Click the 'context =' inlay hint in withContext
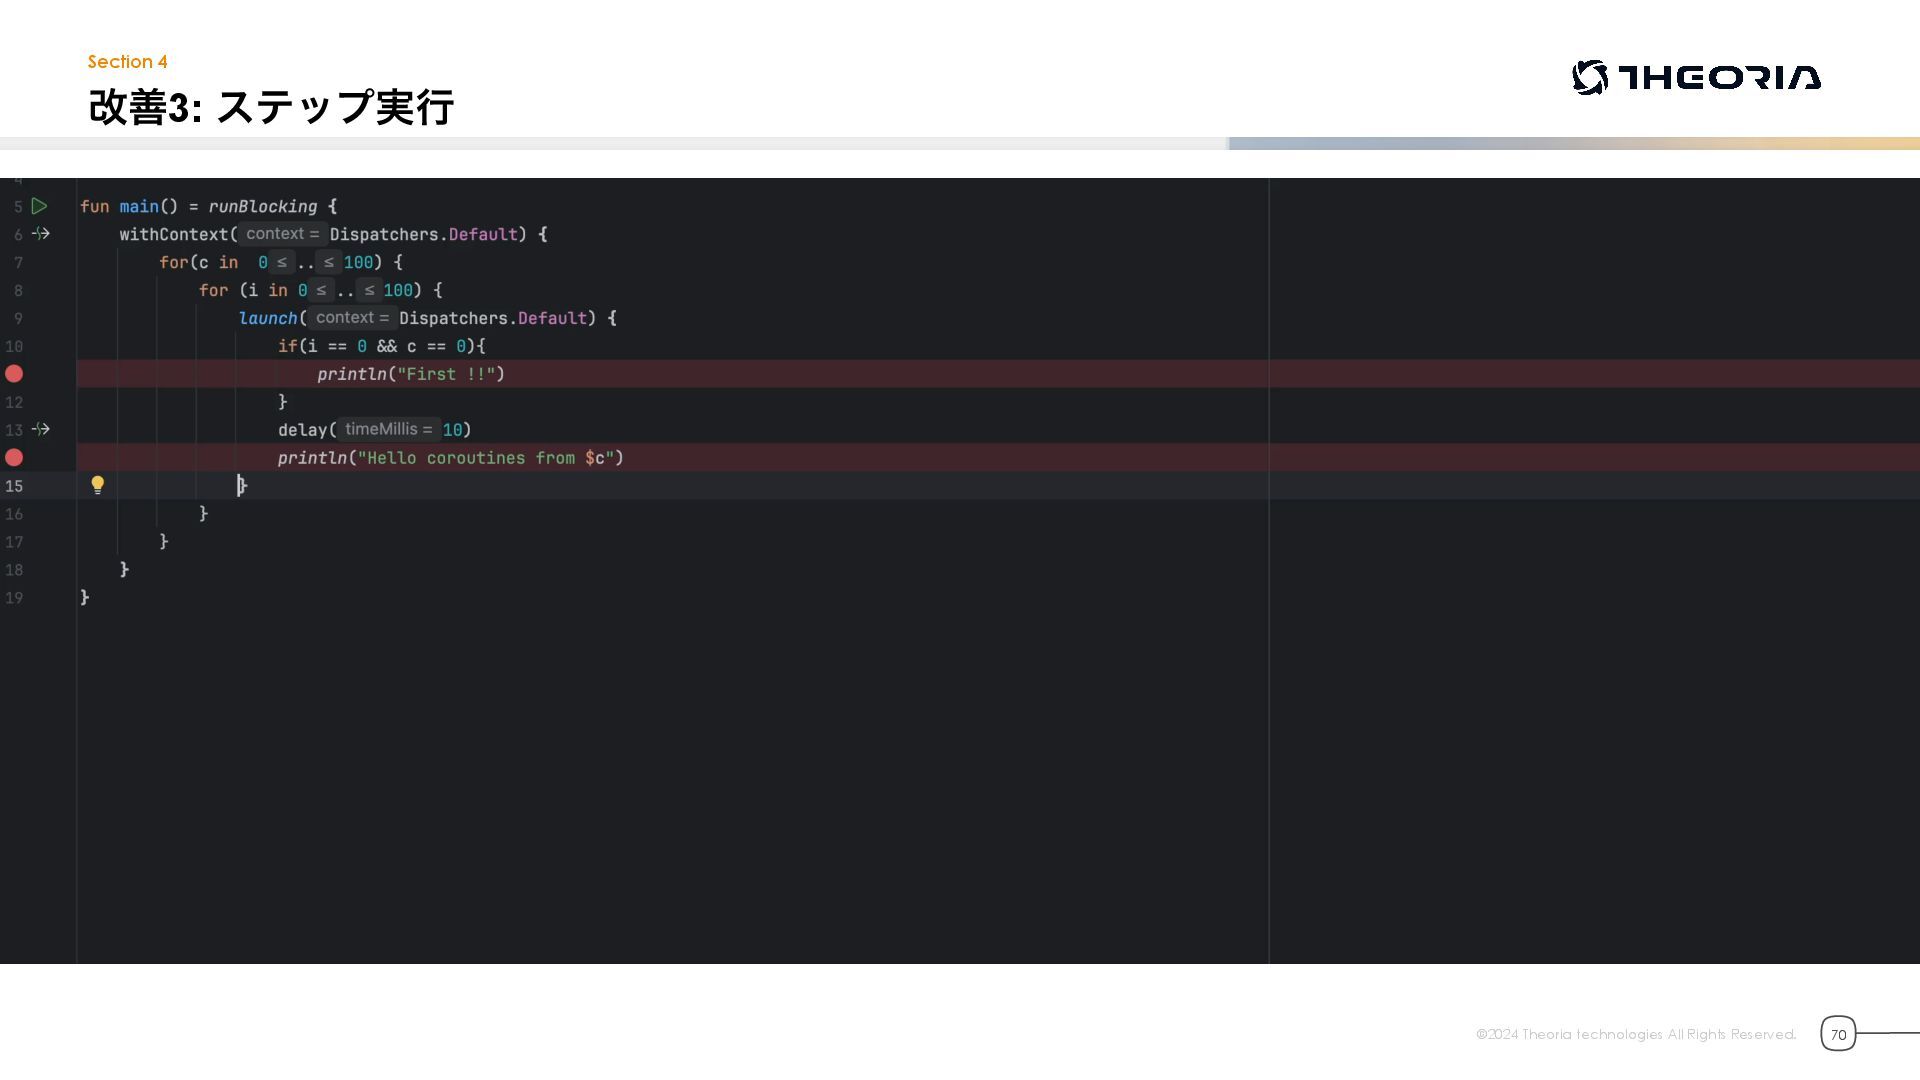Viewport: 1920px width, 1080px height. (x=282, y=234)
